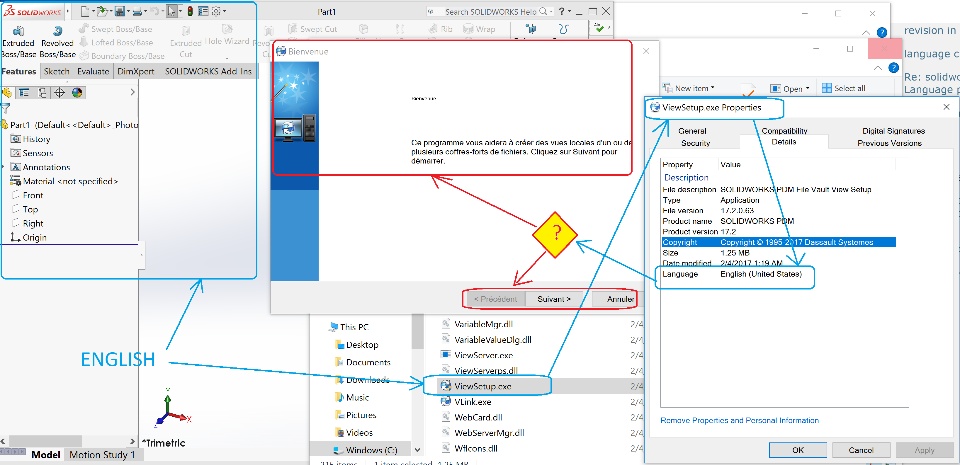Open the FeatureManager design tree tab icon
This screenshot has width=960, height=465.
(7, 93)
